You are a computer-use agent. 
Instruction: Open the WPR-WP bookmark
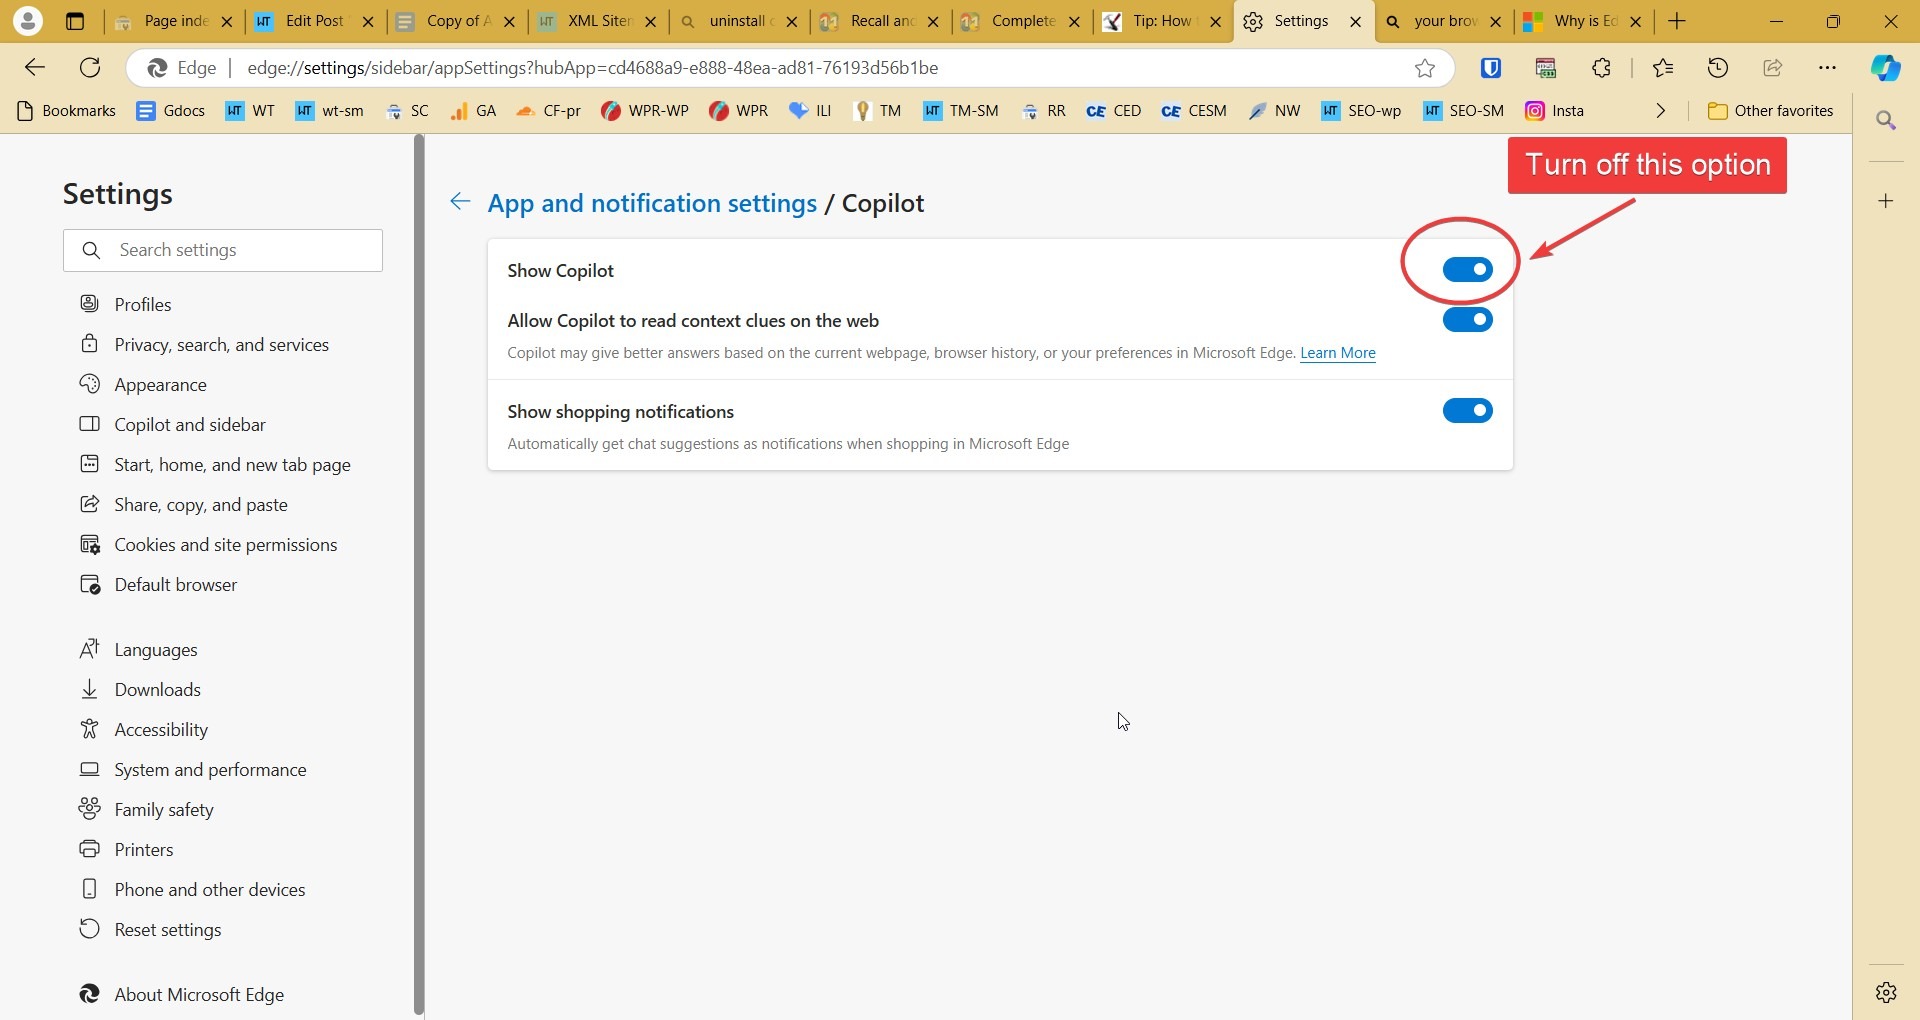pos(645,111)
